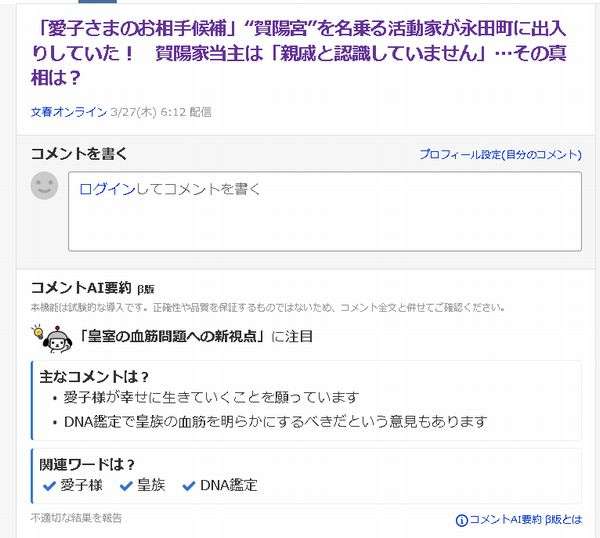Click the lightbulb idea icon
The width and height of the screenshot is (600, 538).
(38, 331)
